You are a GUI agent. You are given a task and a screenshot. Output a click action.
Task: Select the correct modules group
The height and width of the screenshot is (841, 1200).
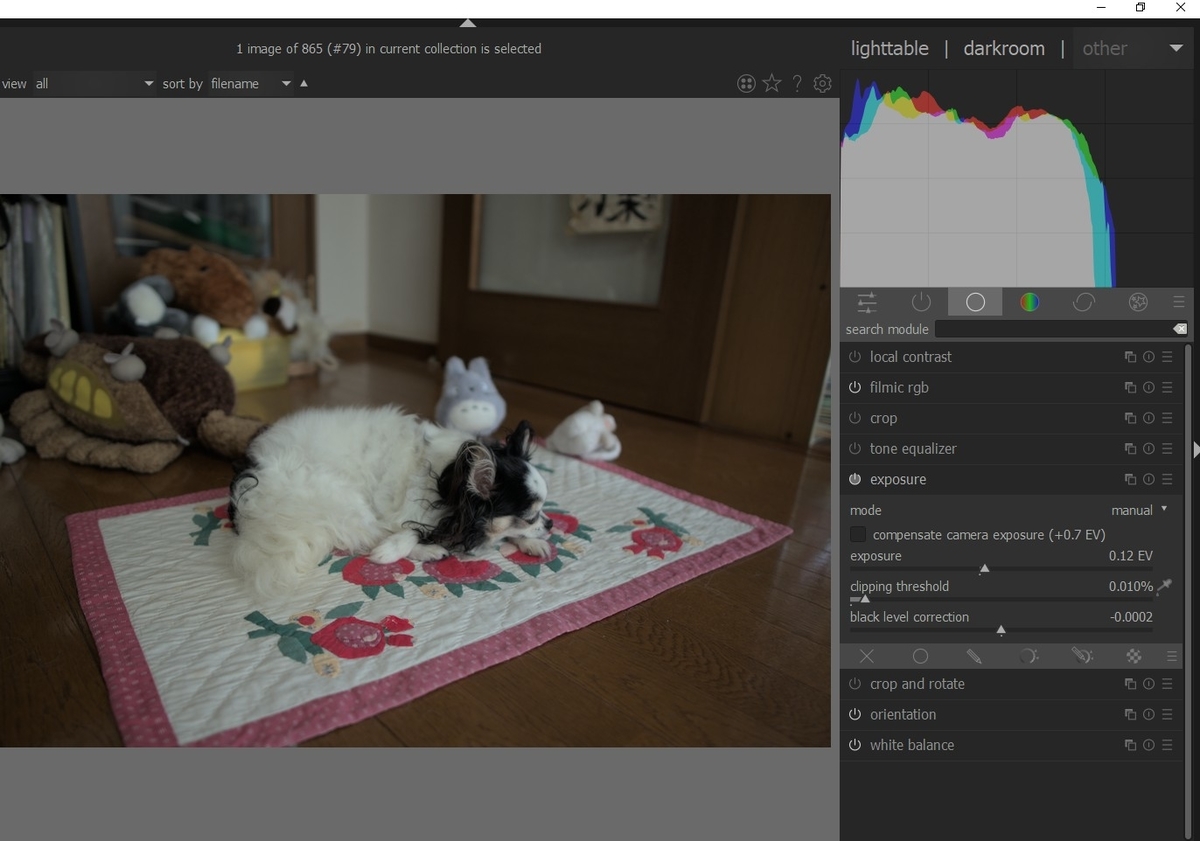click(x=1083, y=302)
